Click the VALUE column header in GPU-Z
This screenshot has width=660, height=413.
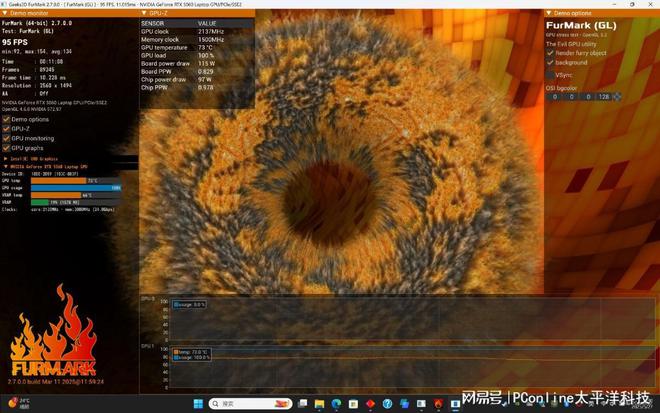pyautogui.click(x=207, y=24)
